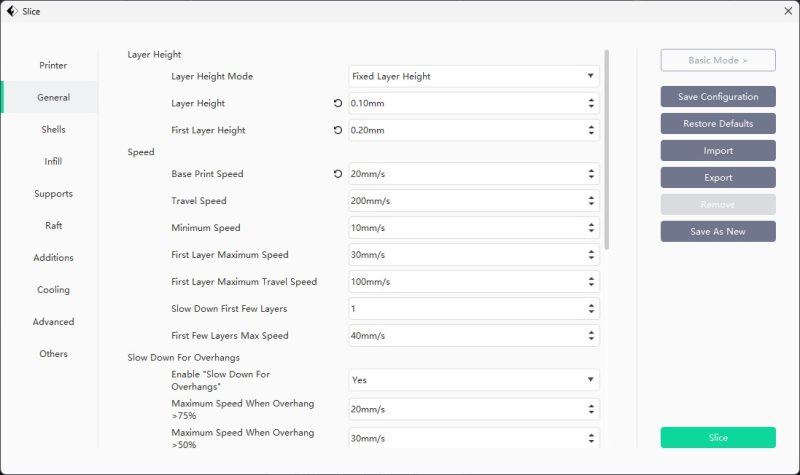Image resolution: width=800 pixels, height=475 pixels.
Task: Adjust the Travel Speed stepper arrows
Action: (591, 201)
